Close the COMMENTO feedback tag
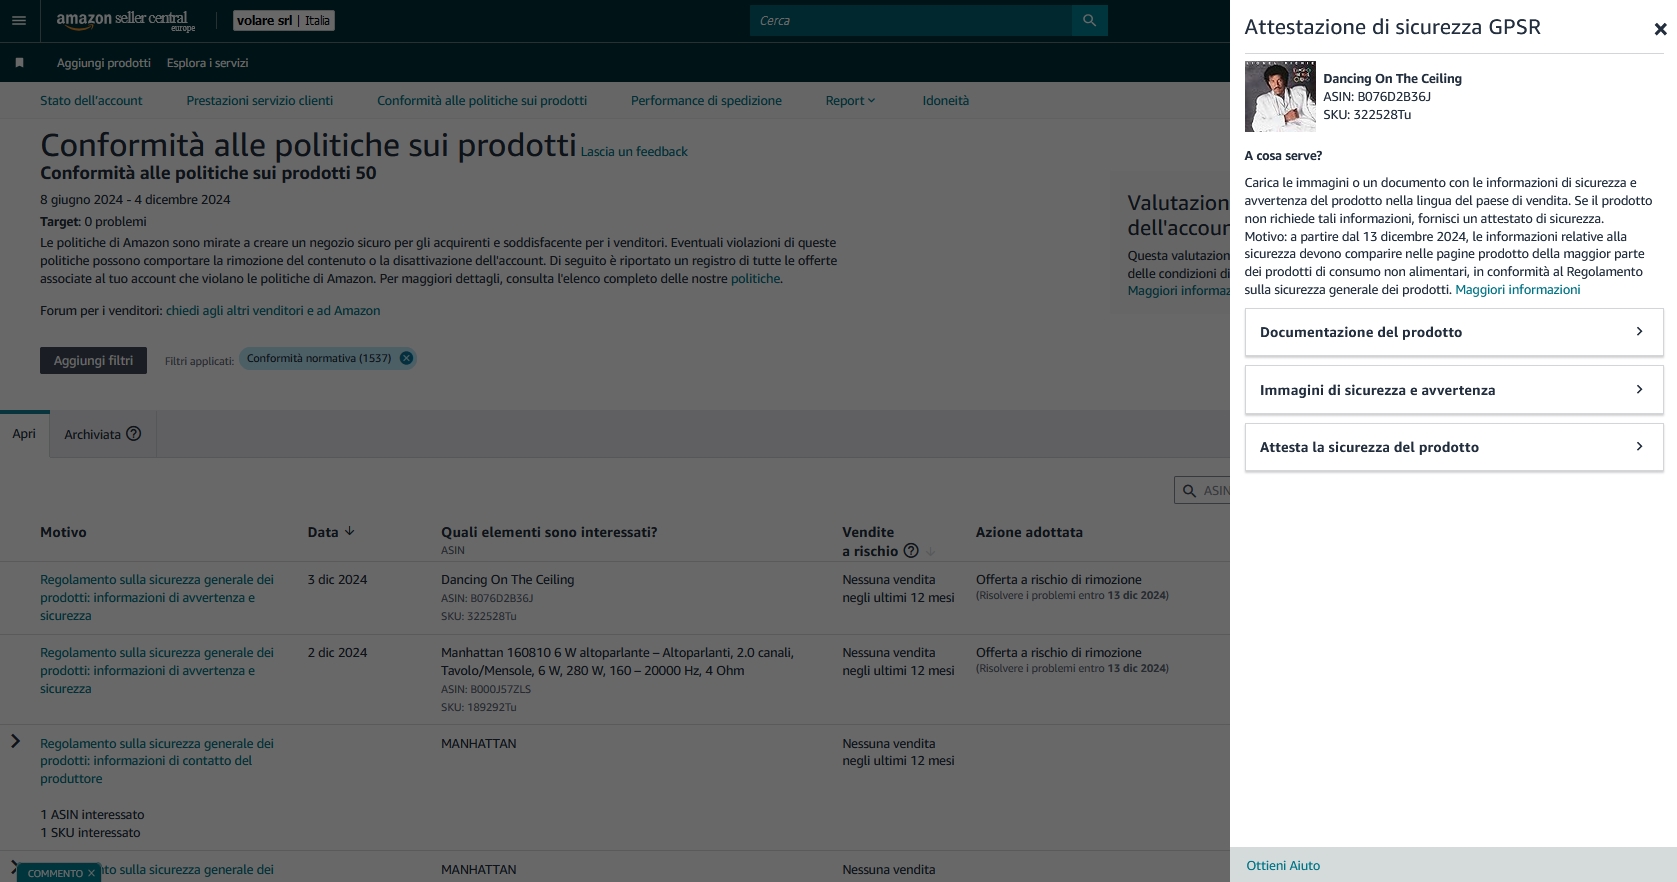 point(91,873)
